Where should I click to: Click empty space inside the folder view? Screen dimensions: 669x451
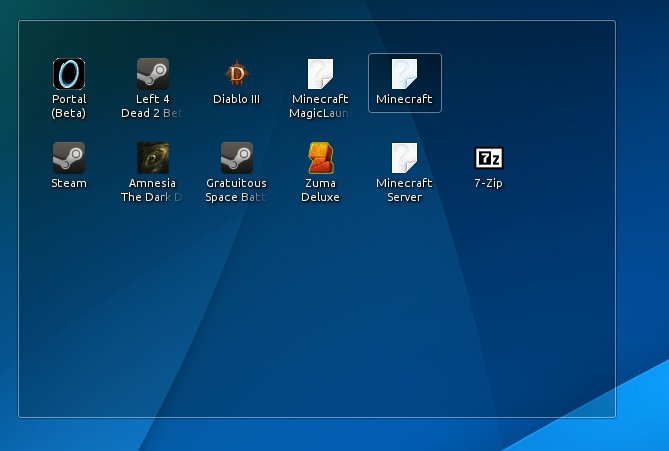(x=300, y=320)
